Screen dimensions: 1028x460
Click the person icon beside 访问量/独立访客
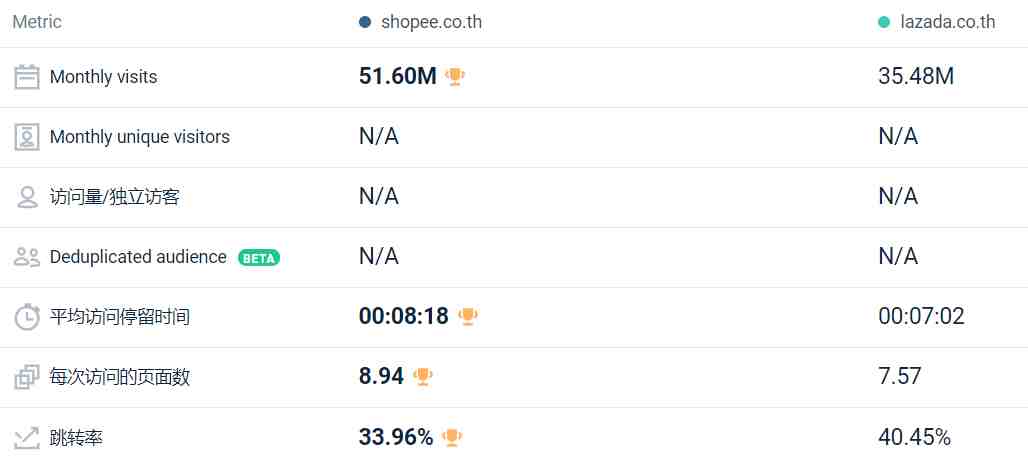tap(27, 197)
